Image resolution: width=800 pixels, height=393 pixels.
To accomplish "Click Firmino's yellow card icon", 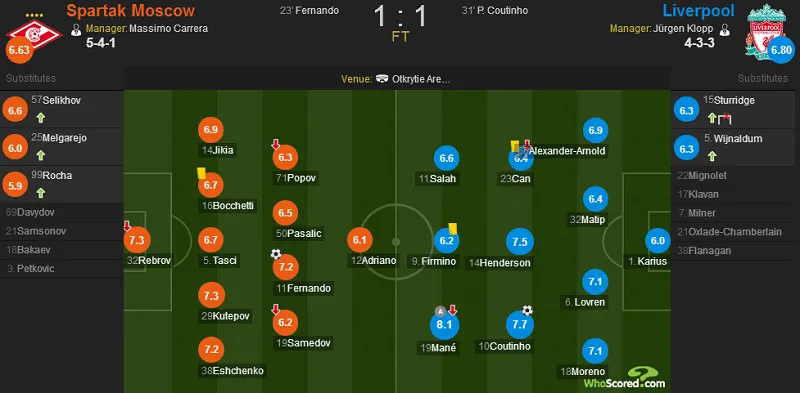I will point(453,228).
